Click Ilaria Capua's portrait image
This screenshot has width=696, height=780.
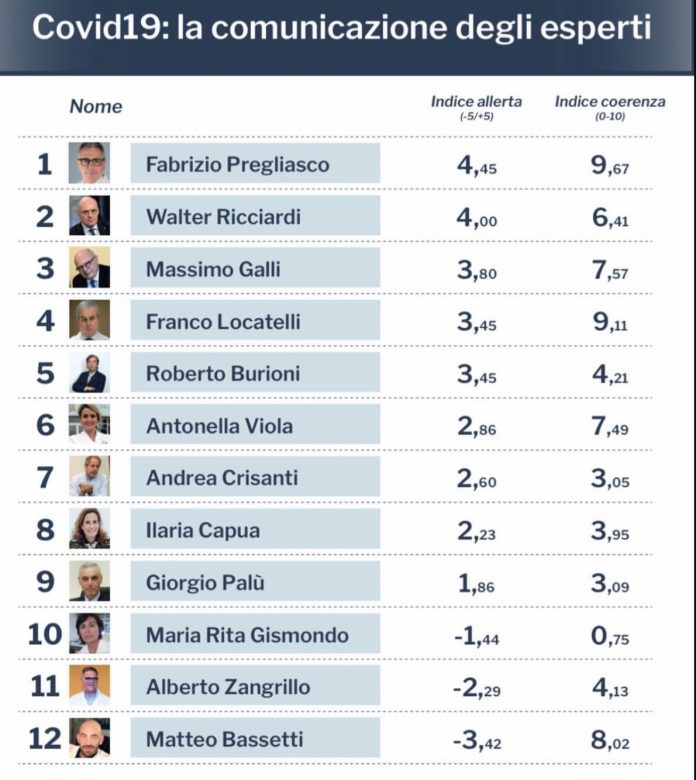89,529
